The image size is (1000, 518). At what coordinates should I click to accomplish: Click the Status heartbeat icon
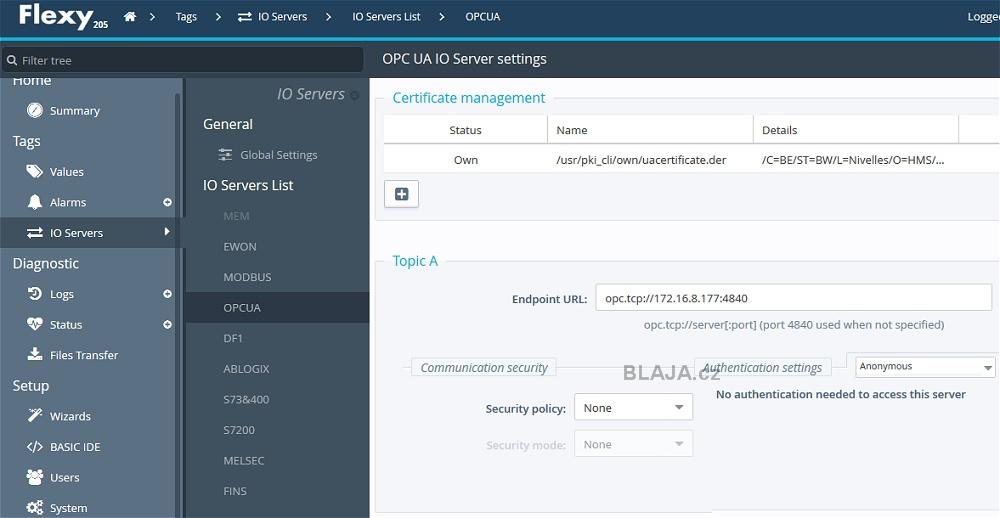point(34,324)
